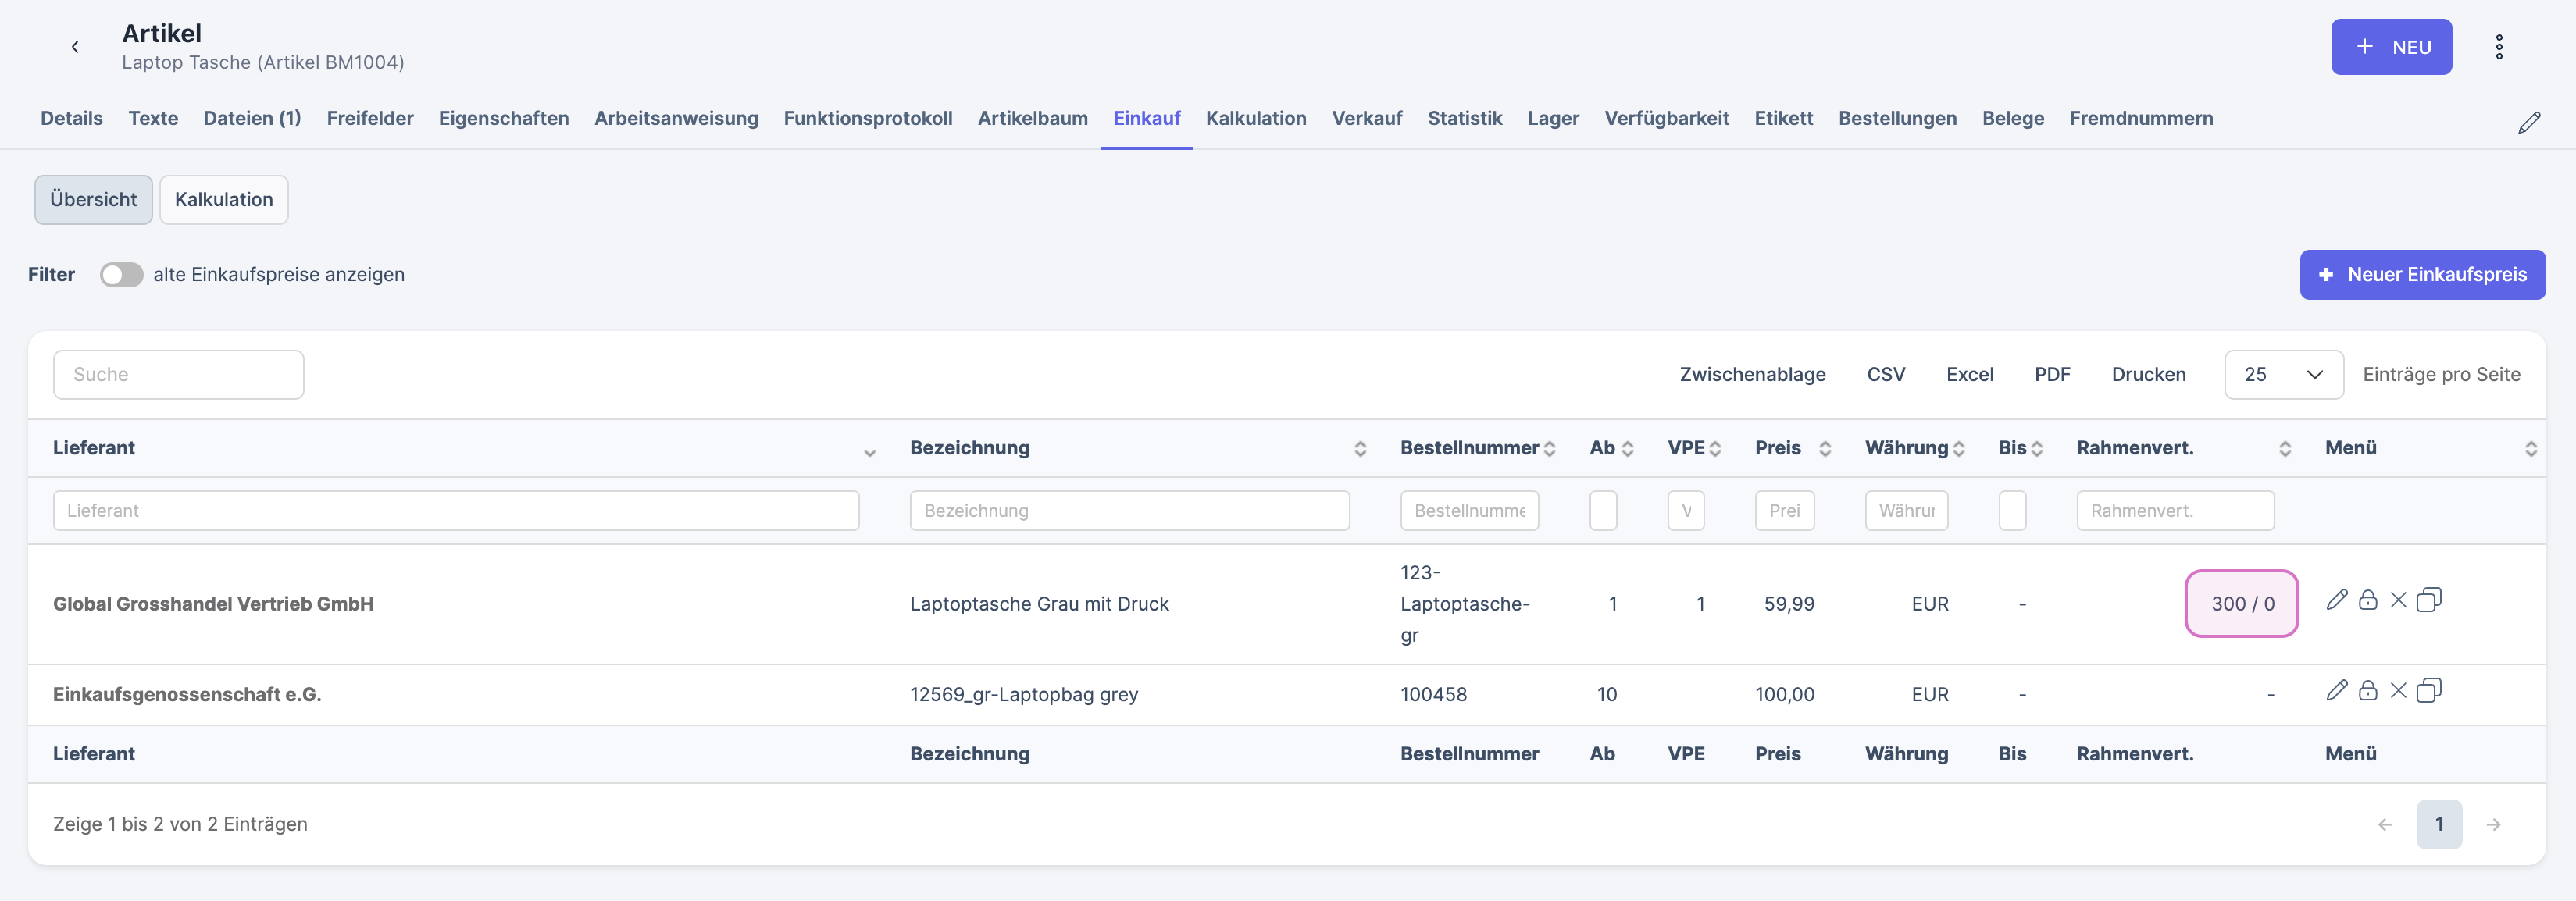2576x901 pixels.
Task: Open the Lager tab
Action: [x=1552, y=118]
